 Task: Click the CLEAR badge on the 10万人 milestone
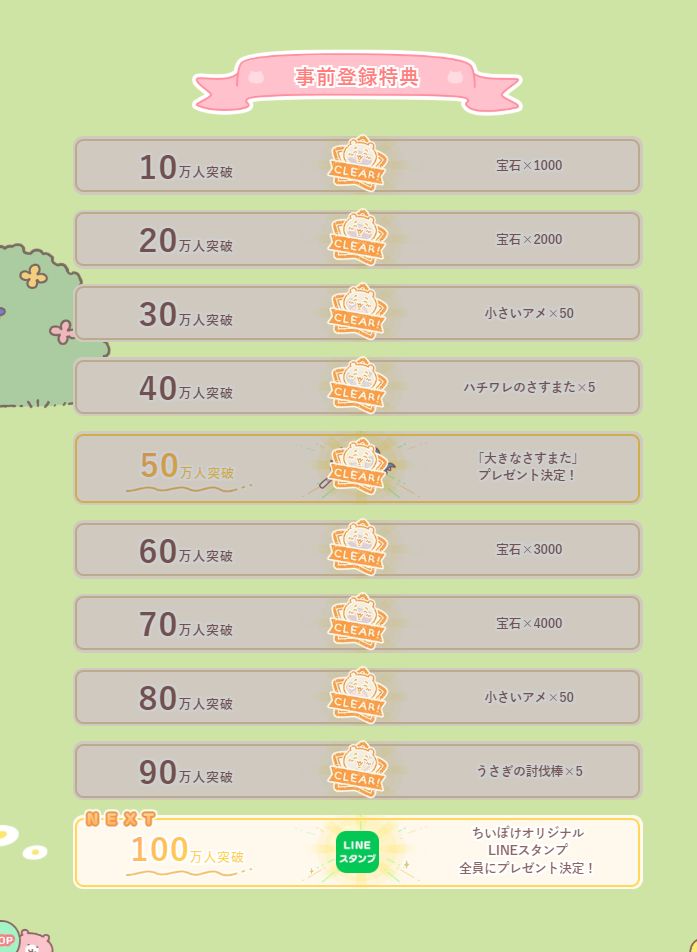357,165
